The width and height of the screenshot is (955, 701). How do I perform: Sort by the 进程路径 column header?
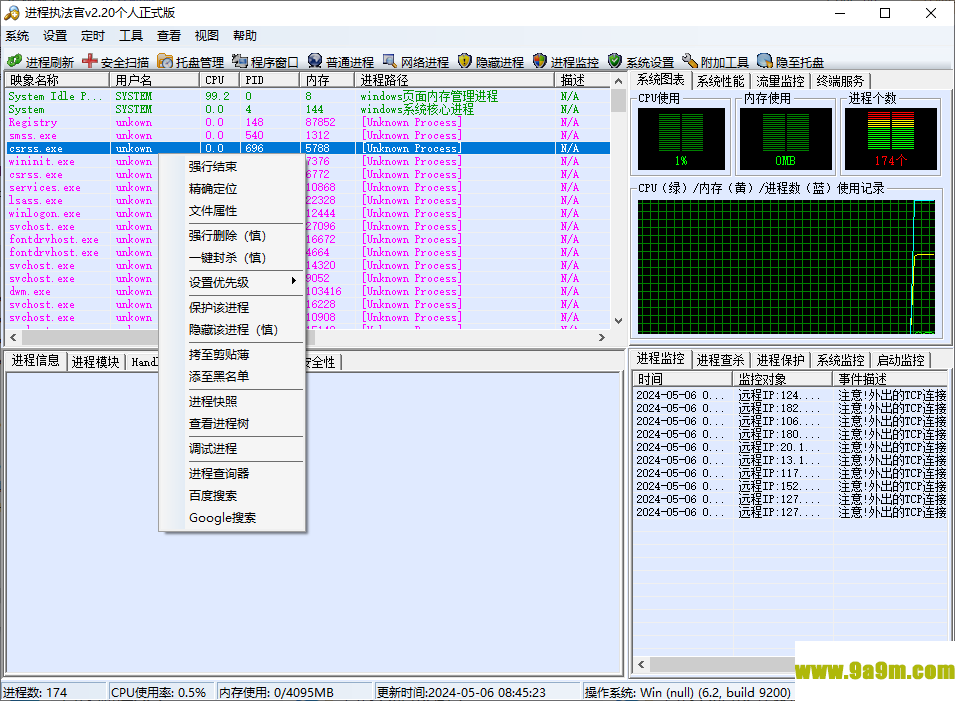[454, 80]
